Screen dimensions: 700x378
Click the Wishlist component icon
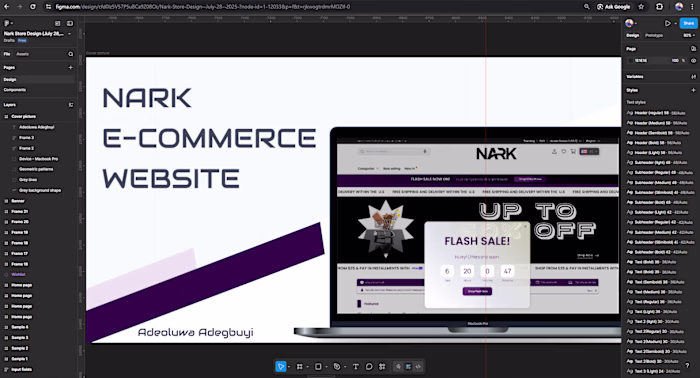tap(6, 274)
